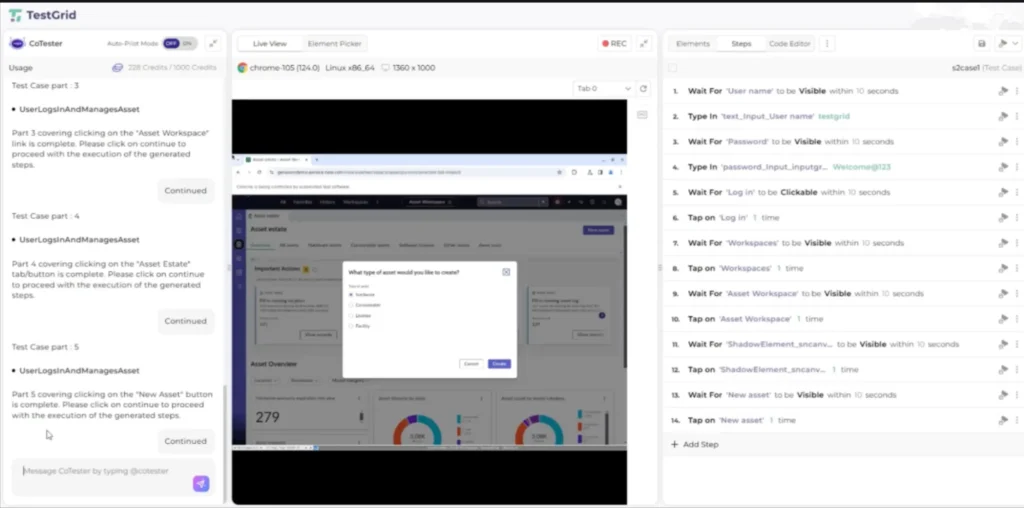The width and height of the screenshot is (1024, 508).
Task: Run step 1 using its play icon
Action: 1001,91
